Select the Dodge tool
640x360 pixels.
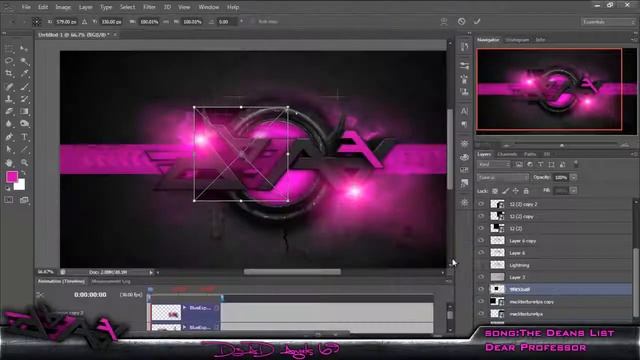24,124
